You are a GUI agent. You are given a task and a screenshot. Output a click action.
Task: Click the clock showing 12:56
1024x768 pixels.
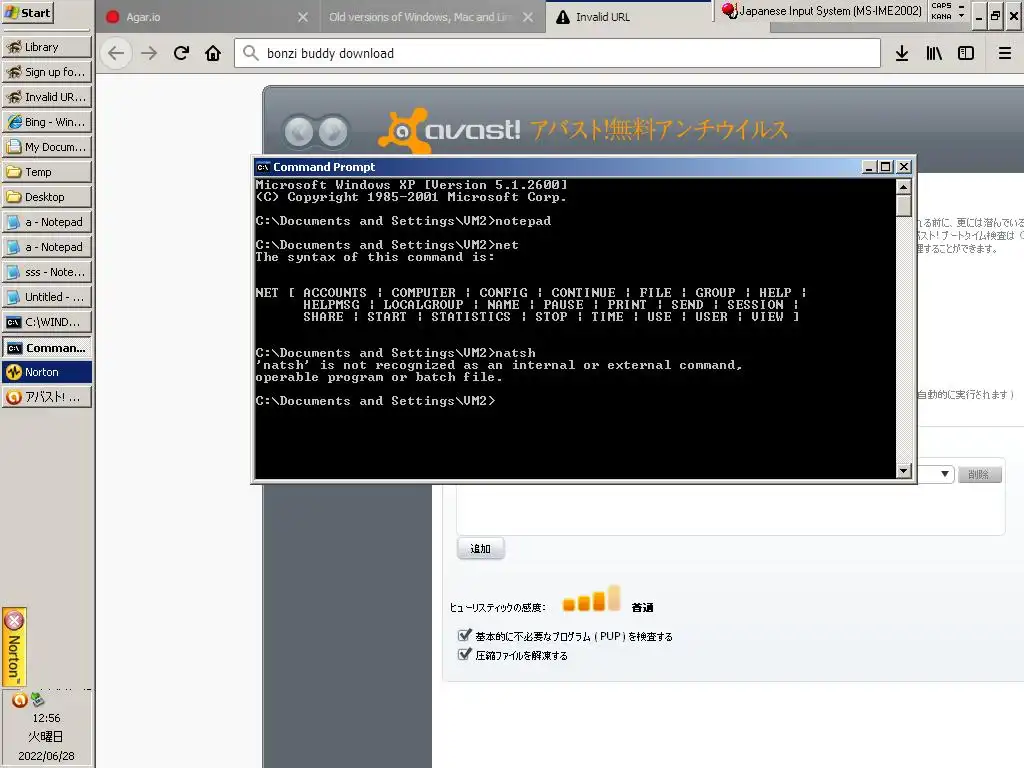tap(46, 718)
